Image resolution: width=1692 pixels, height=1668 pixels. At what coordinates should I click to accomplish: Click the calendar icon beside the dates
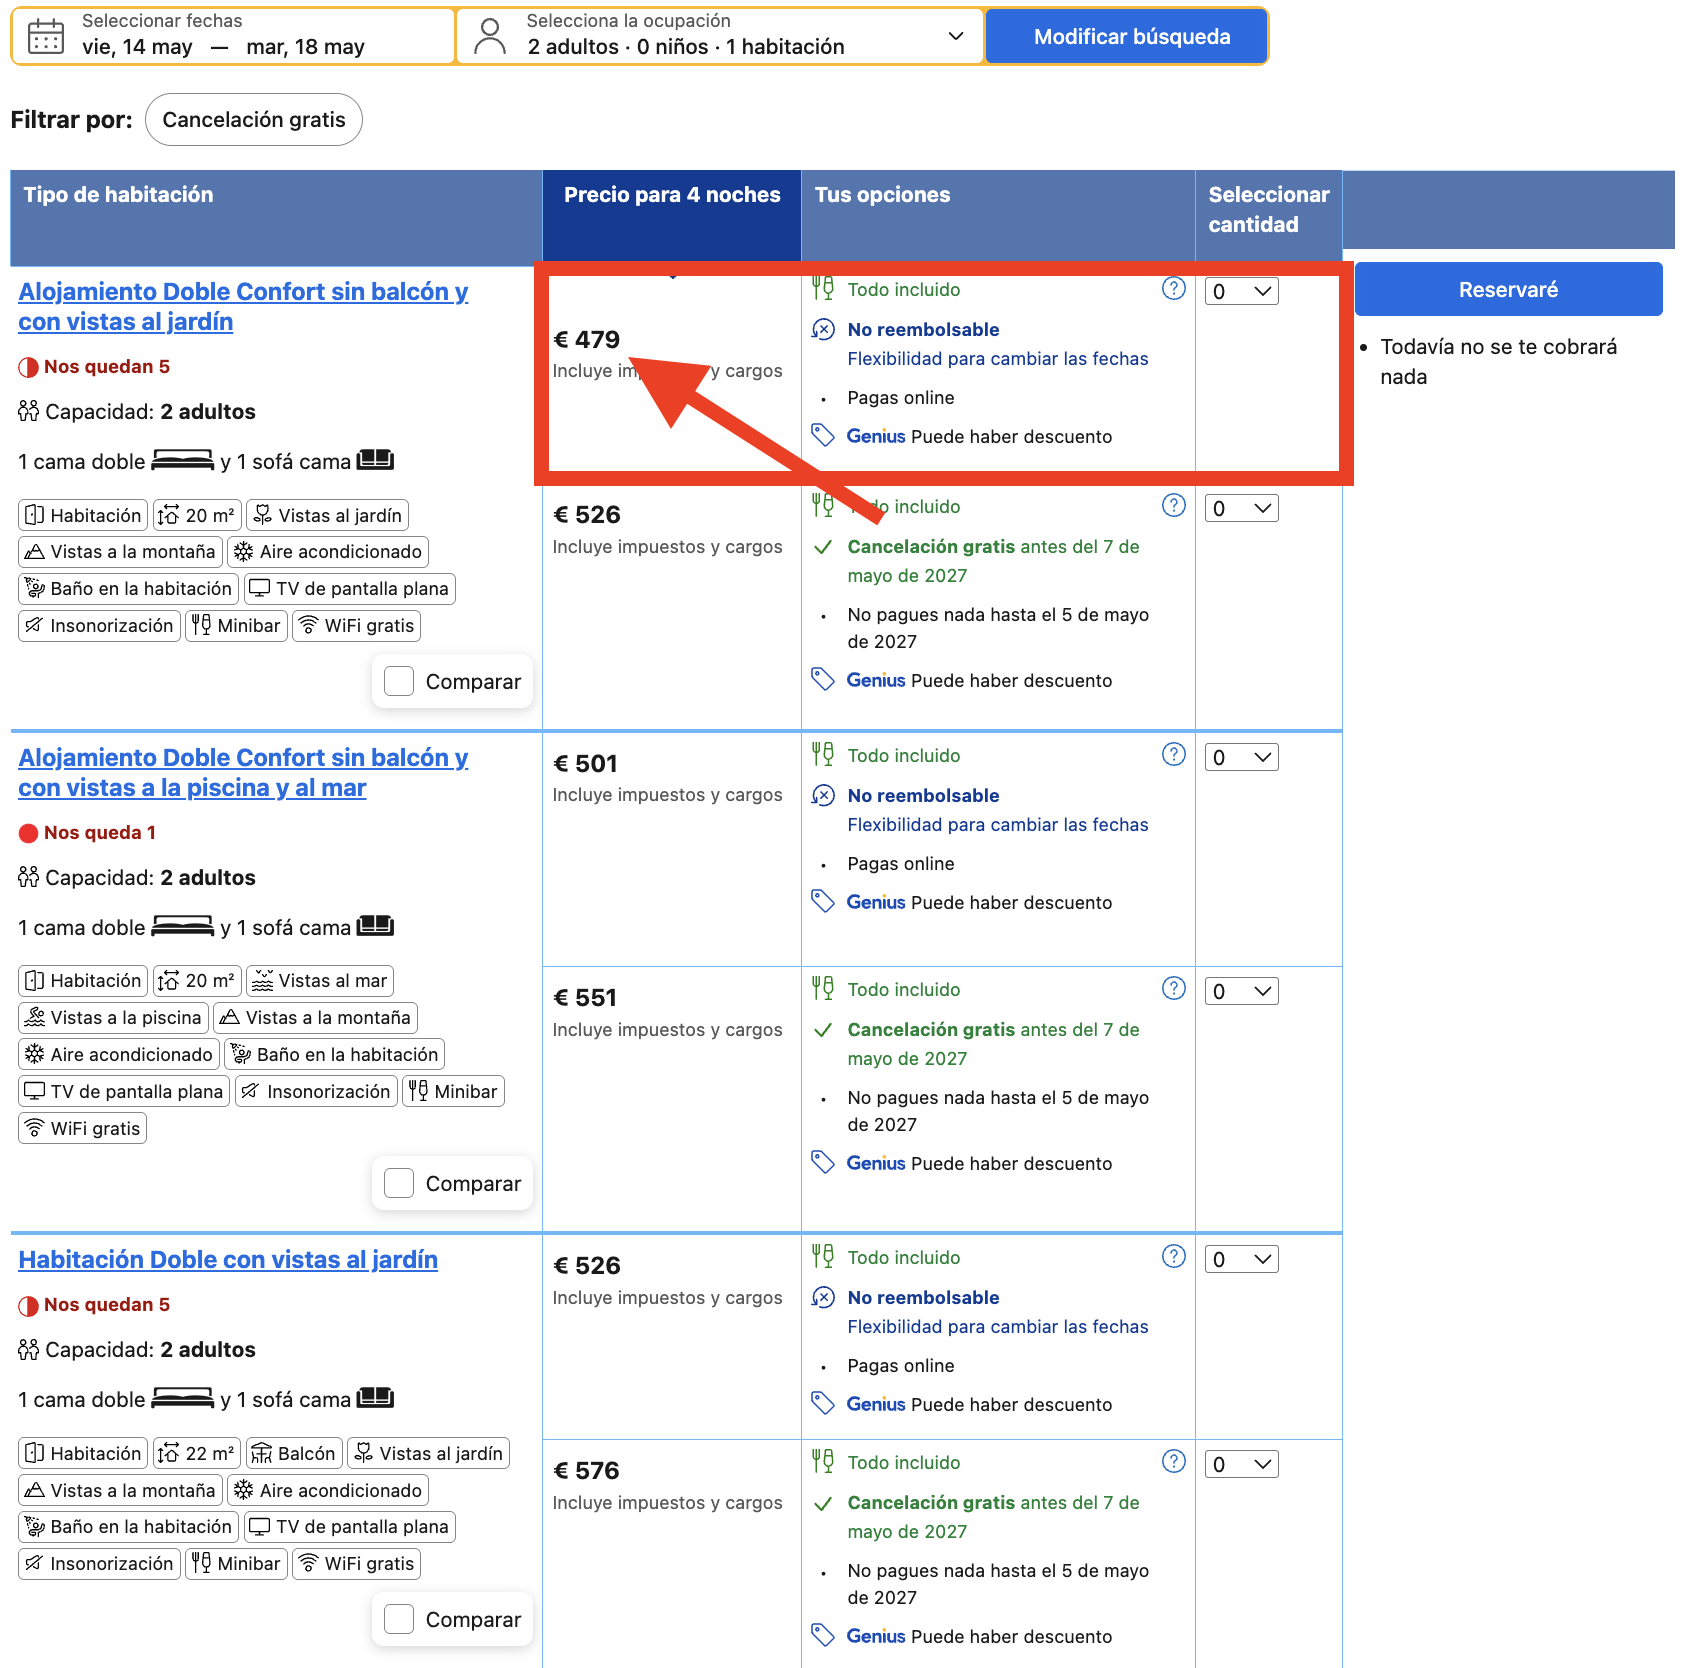click(46, 37)
